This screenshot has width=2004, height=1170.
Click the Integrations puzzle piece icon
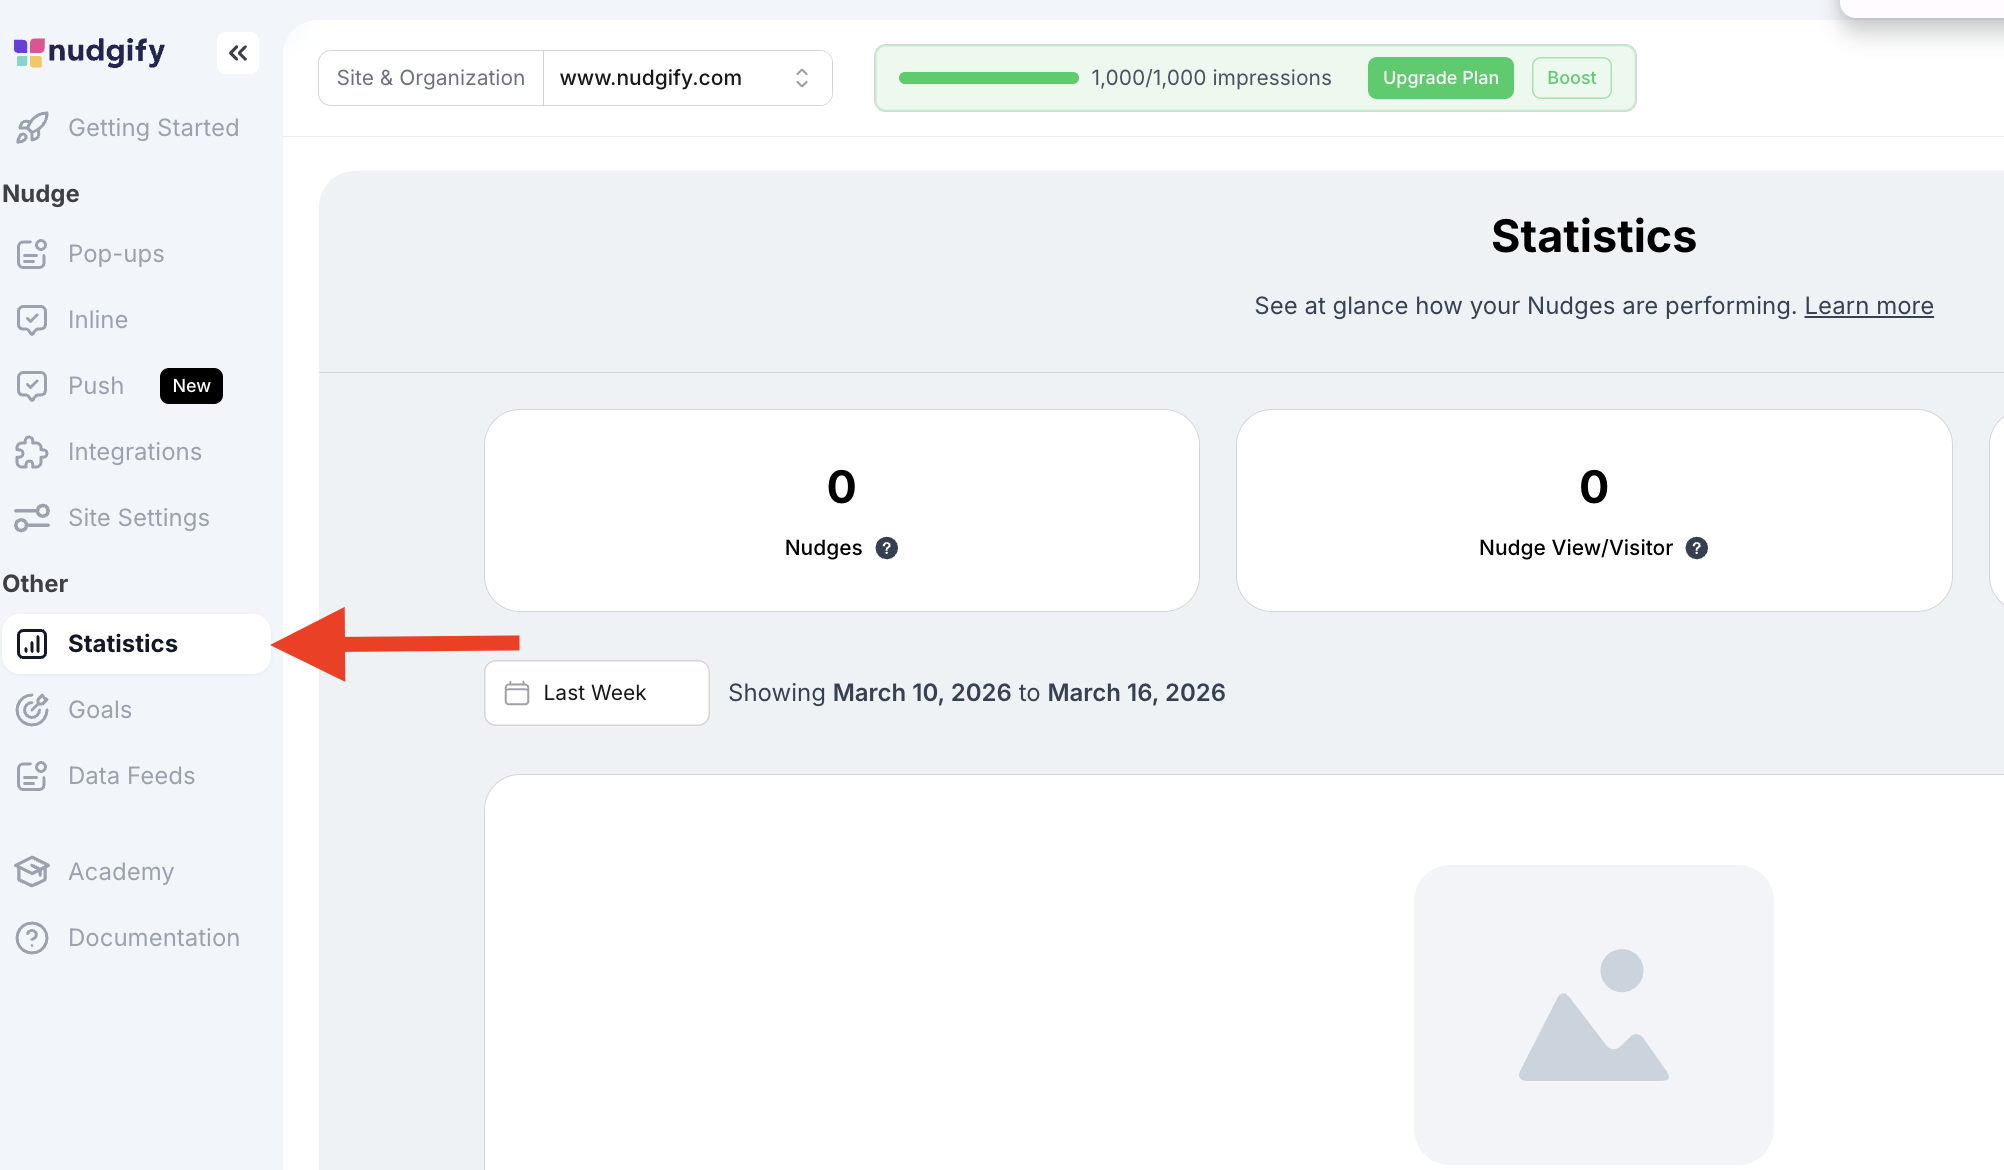coord(32,452)
